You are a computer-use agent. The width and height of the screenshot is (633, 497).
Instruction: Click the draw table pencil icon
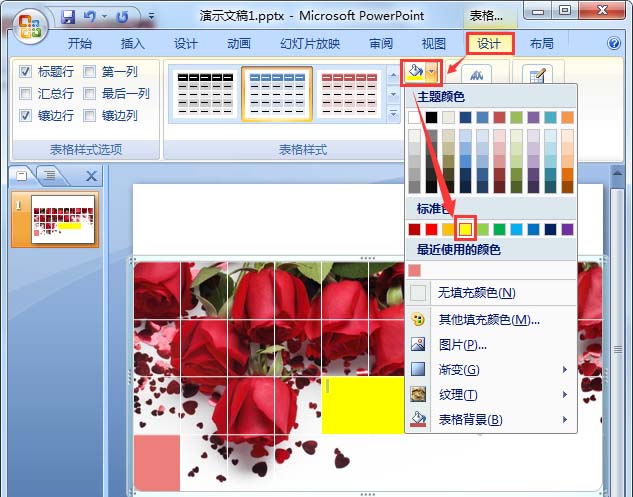tap(537, 74)
